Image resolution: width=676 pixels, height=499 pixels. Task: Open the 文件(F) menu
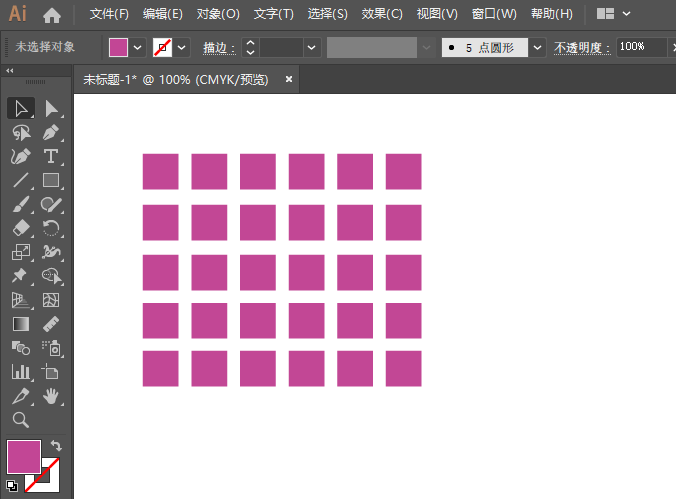pos(109,14)
